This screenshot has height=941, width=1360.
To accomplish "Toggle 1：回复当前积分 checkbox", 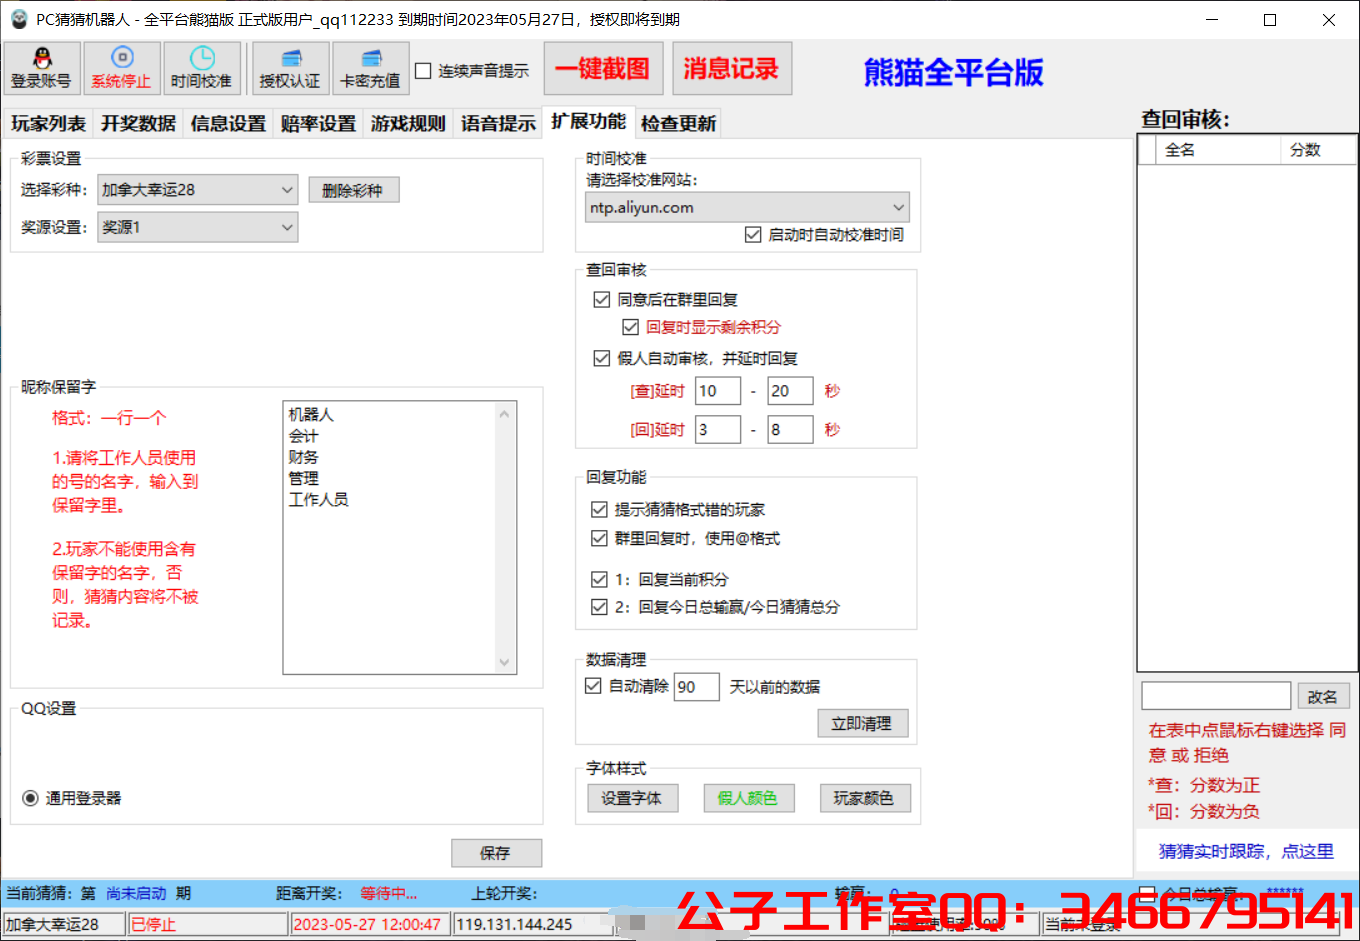I will [x=599, y=579].
